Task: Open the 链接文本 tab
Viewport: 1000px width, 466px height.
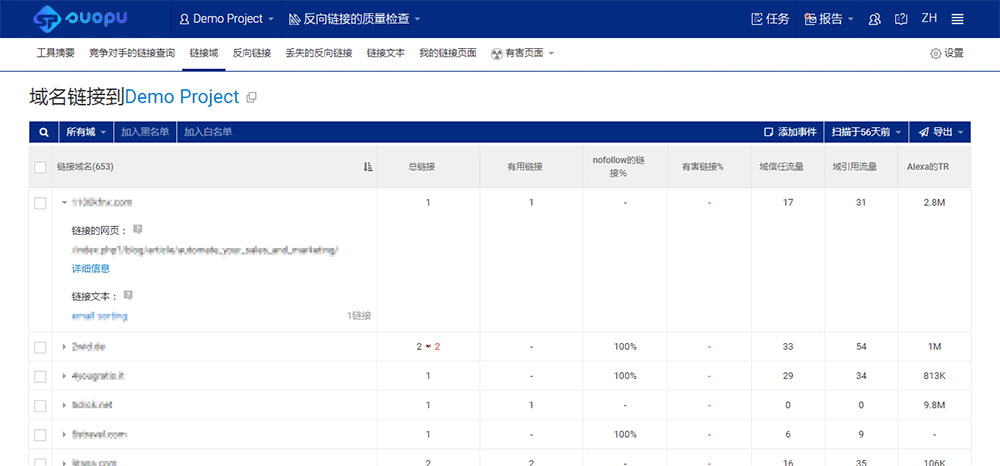Action: click(x=386, y=54)
